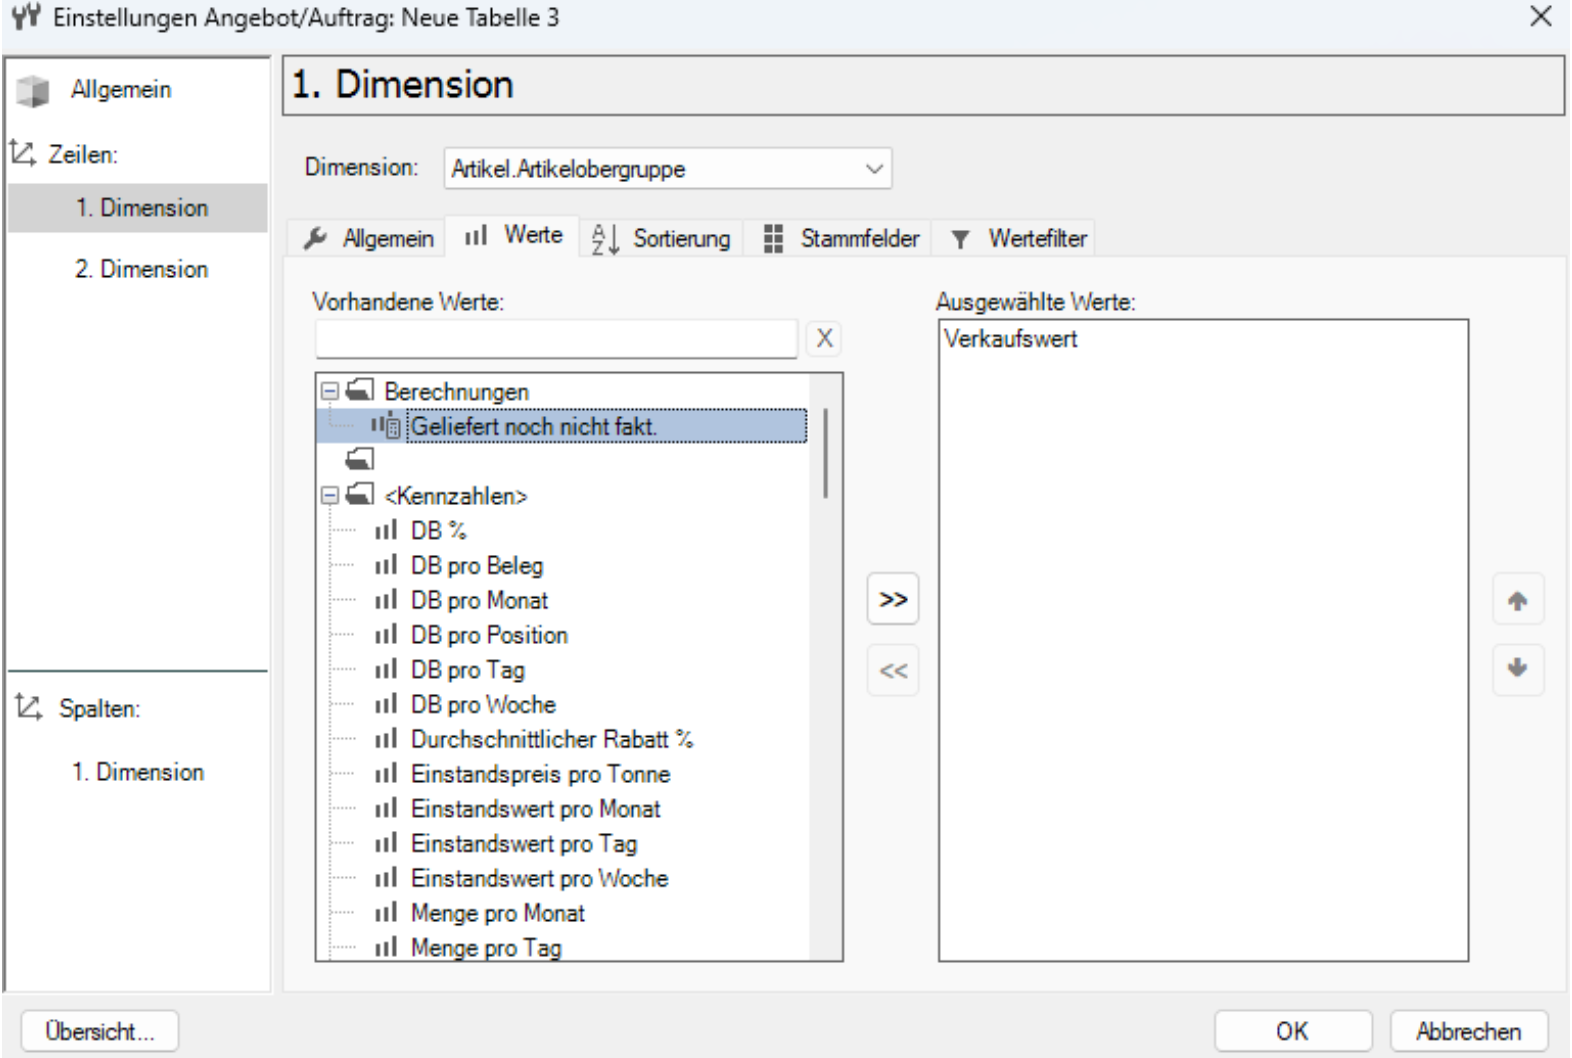Remove value with << button
1572x1058 pixels.
click(x=893, y=670)
